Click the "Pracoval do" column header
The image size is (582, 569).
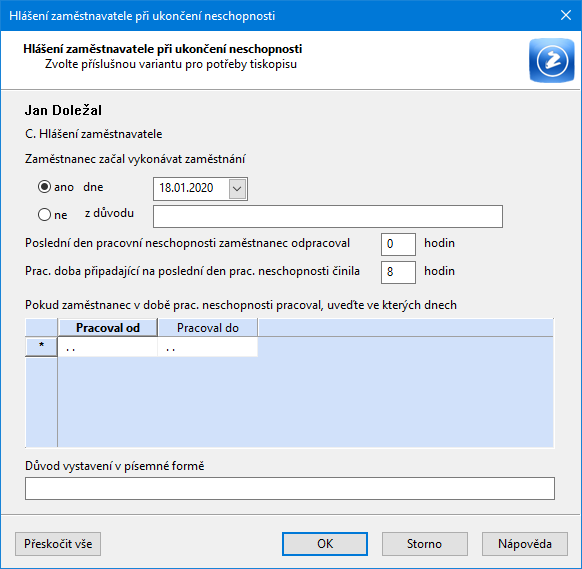[x=208, y=328]
